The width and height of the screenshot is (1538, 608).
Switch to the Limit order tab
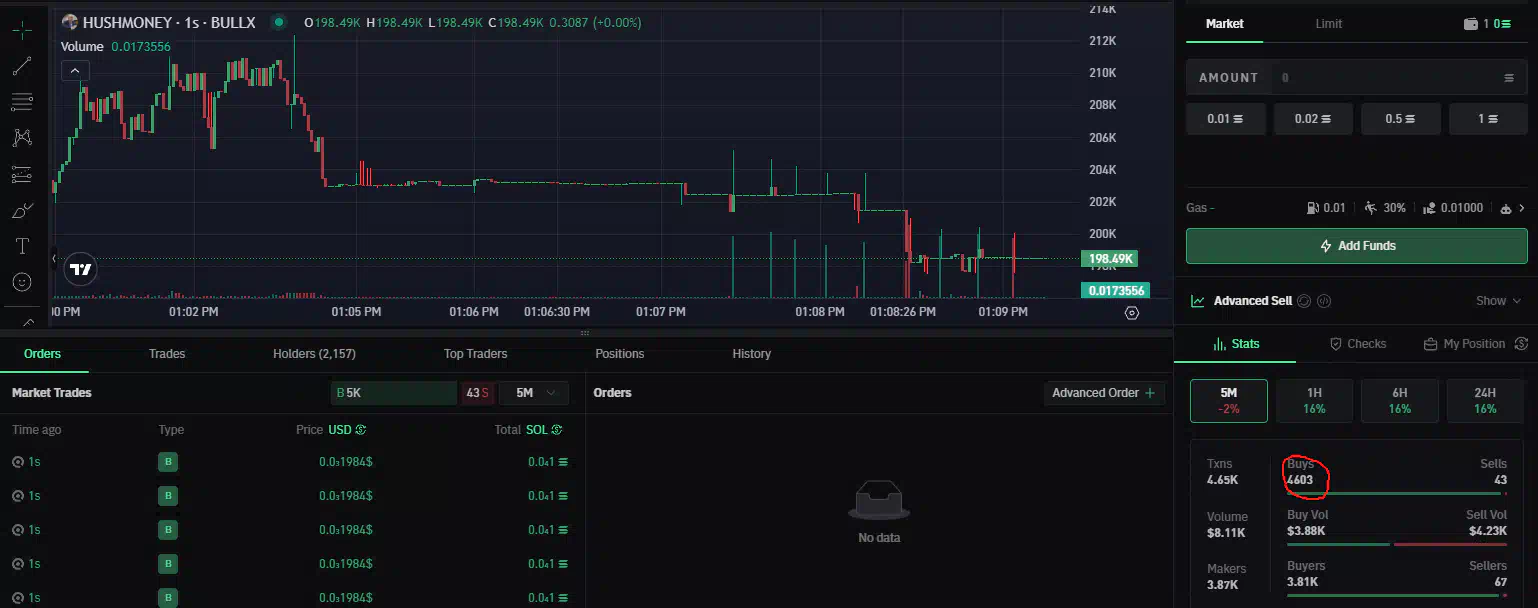[x=1329, y=24]
